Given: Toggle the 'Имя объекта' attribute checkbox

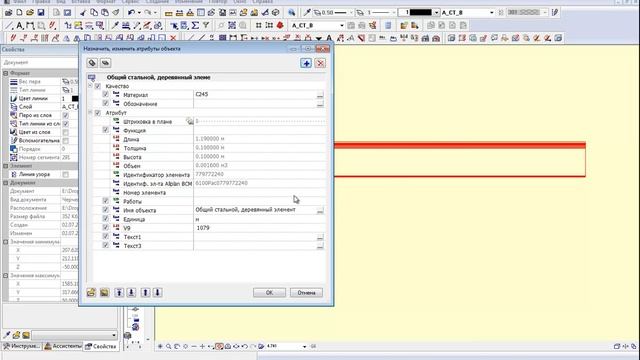Looking at the screenshot, I should coord(105,210).
